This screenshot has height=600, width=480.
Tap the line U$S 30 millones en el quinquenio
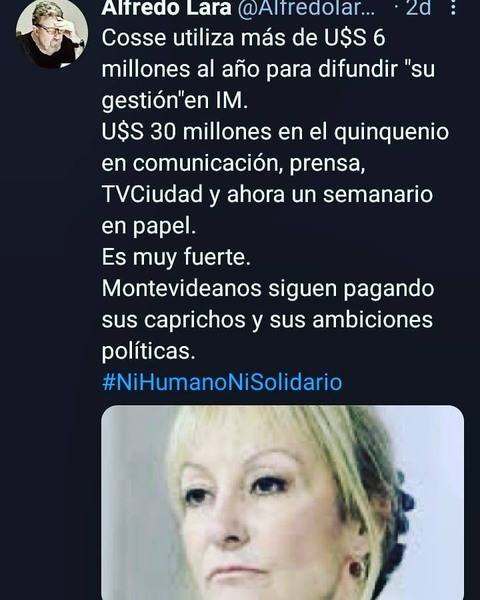pyautogui.click(x=275, y=132)
